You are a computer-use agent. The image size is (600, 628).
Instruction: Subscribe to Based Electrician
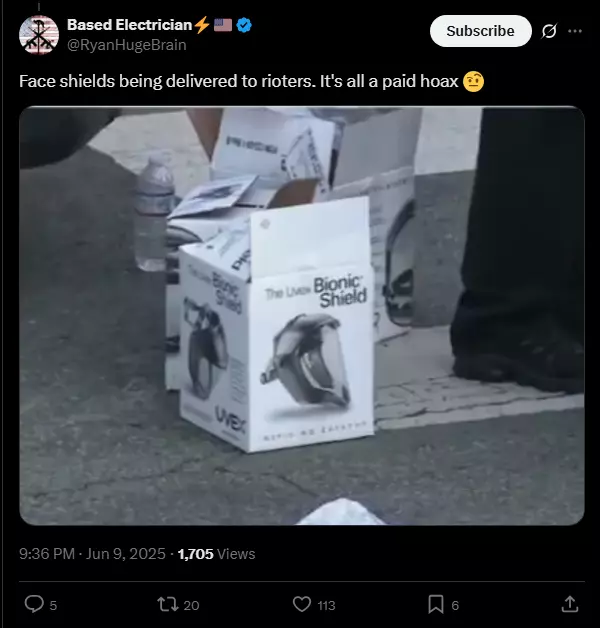pyautogui.click(x=481, y=31)
